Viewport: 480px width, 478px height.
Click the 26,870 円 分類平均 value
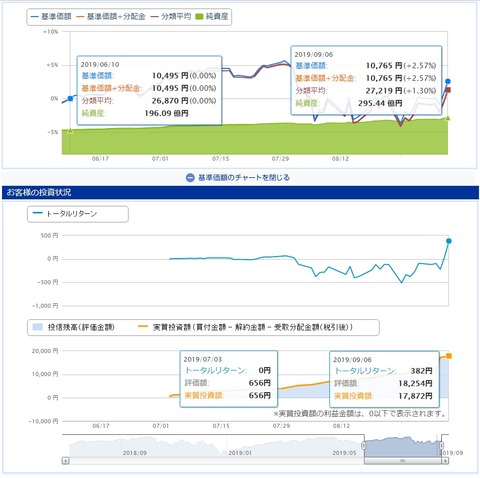pos(170,101)
